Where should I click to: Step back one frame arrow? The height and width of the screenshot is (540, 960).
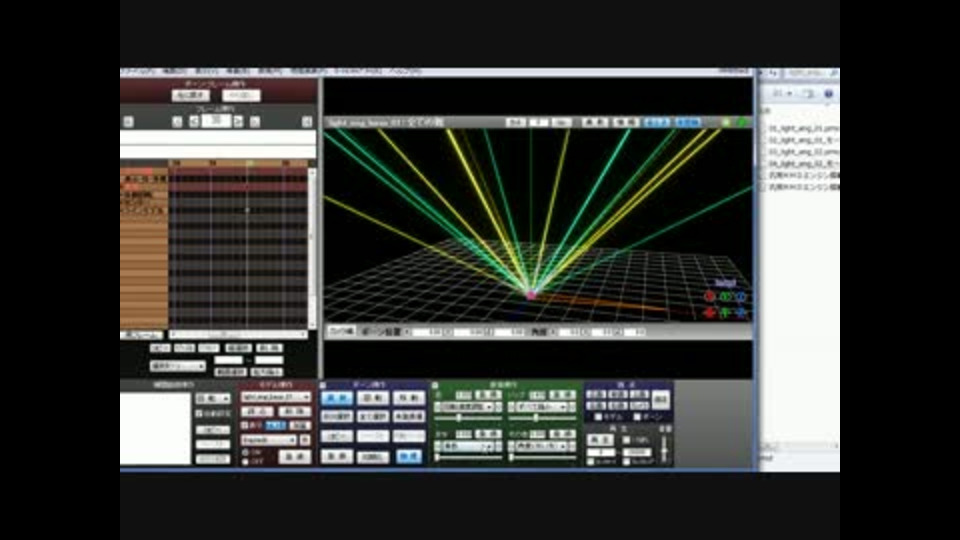pos(194,122)
